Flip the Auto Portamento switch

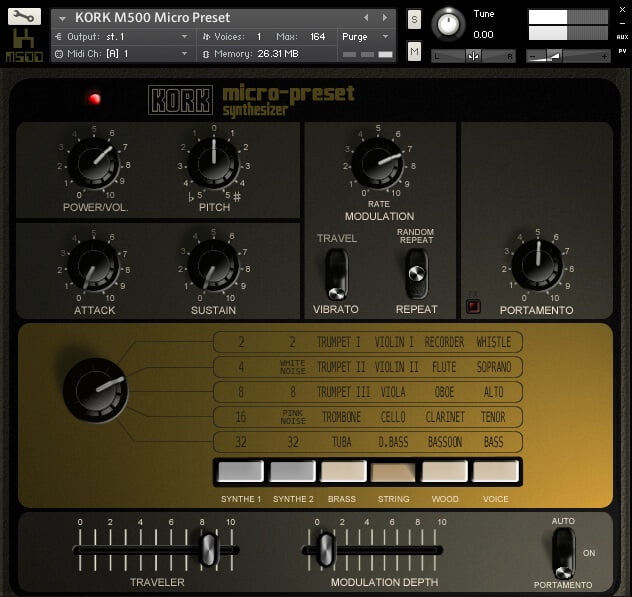[564, 552]
